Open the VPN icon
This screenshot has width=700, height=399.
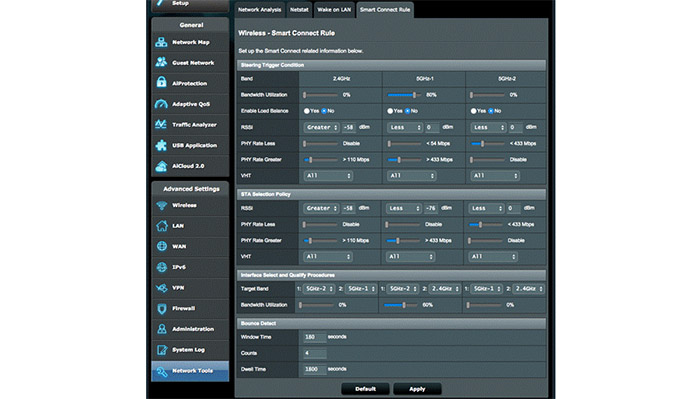162,288
